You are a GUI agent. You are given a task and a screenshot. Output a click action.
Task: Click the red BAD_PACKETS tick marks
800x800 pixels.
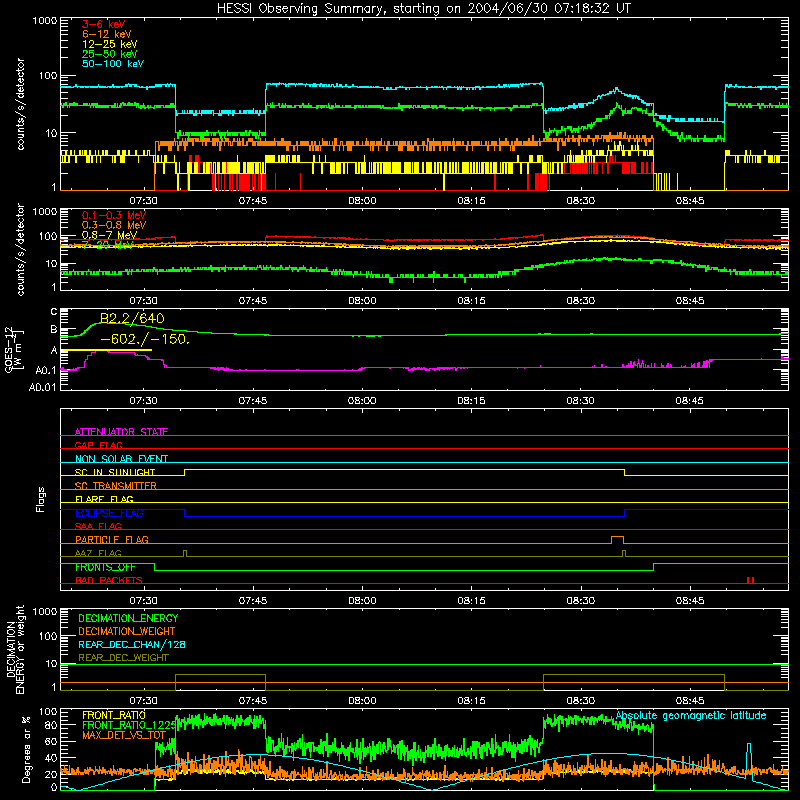(x=751, y=580)
